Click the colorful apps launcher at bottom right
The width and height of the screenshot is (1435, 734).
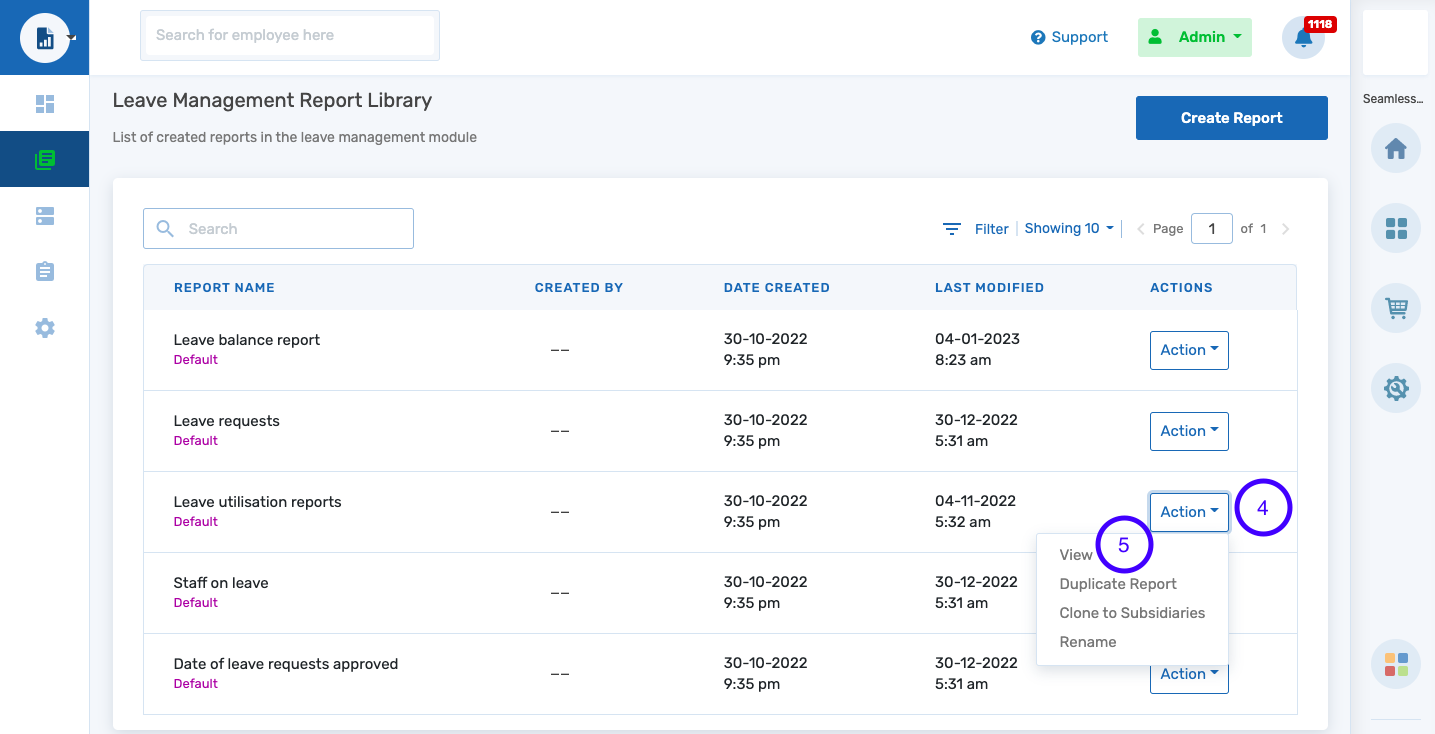pos(1395,663)
